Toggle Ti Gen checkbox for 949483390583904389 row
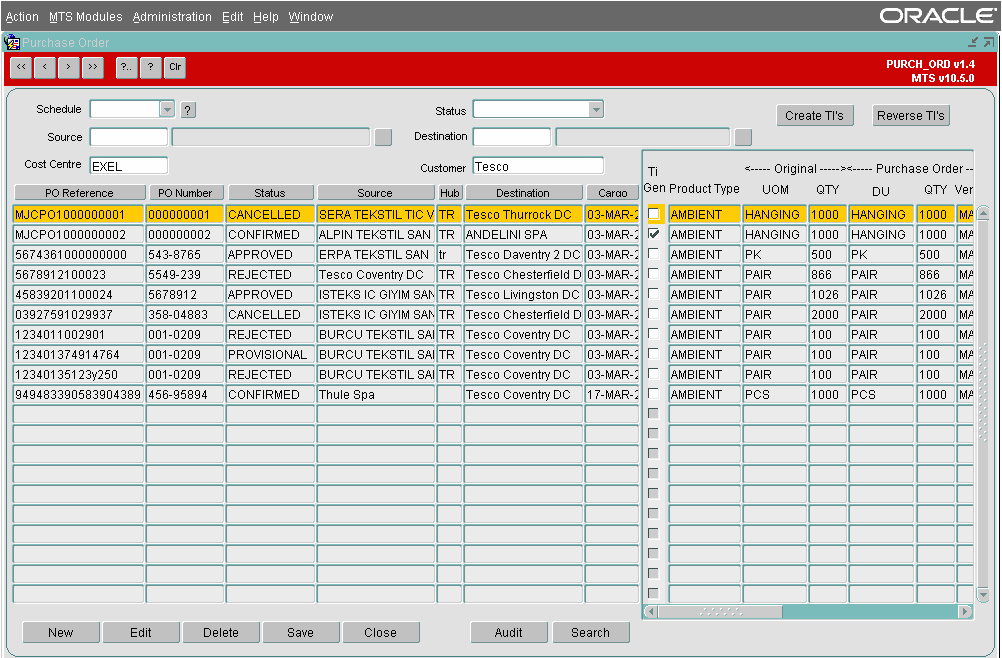The height and width of the screenshot is (658, 1002). click(x=654, y=394)
